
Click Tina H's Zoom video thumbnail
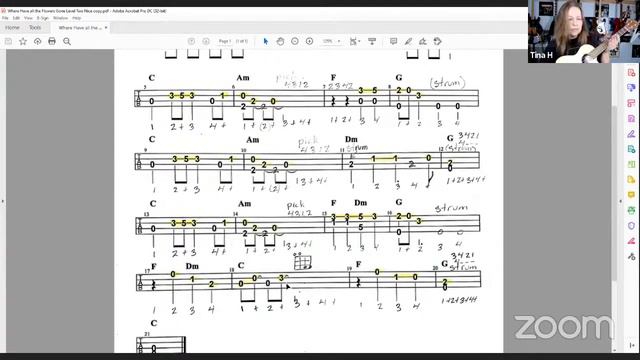(x=584, y=31)
